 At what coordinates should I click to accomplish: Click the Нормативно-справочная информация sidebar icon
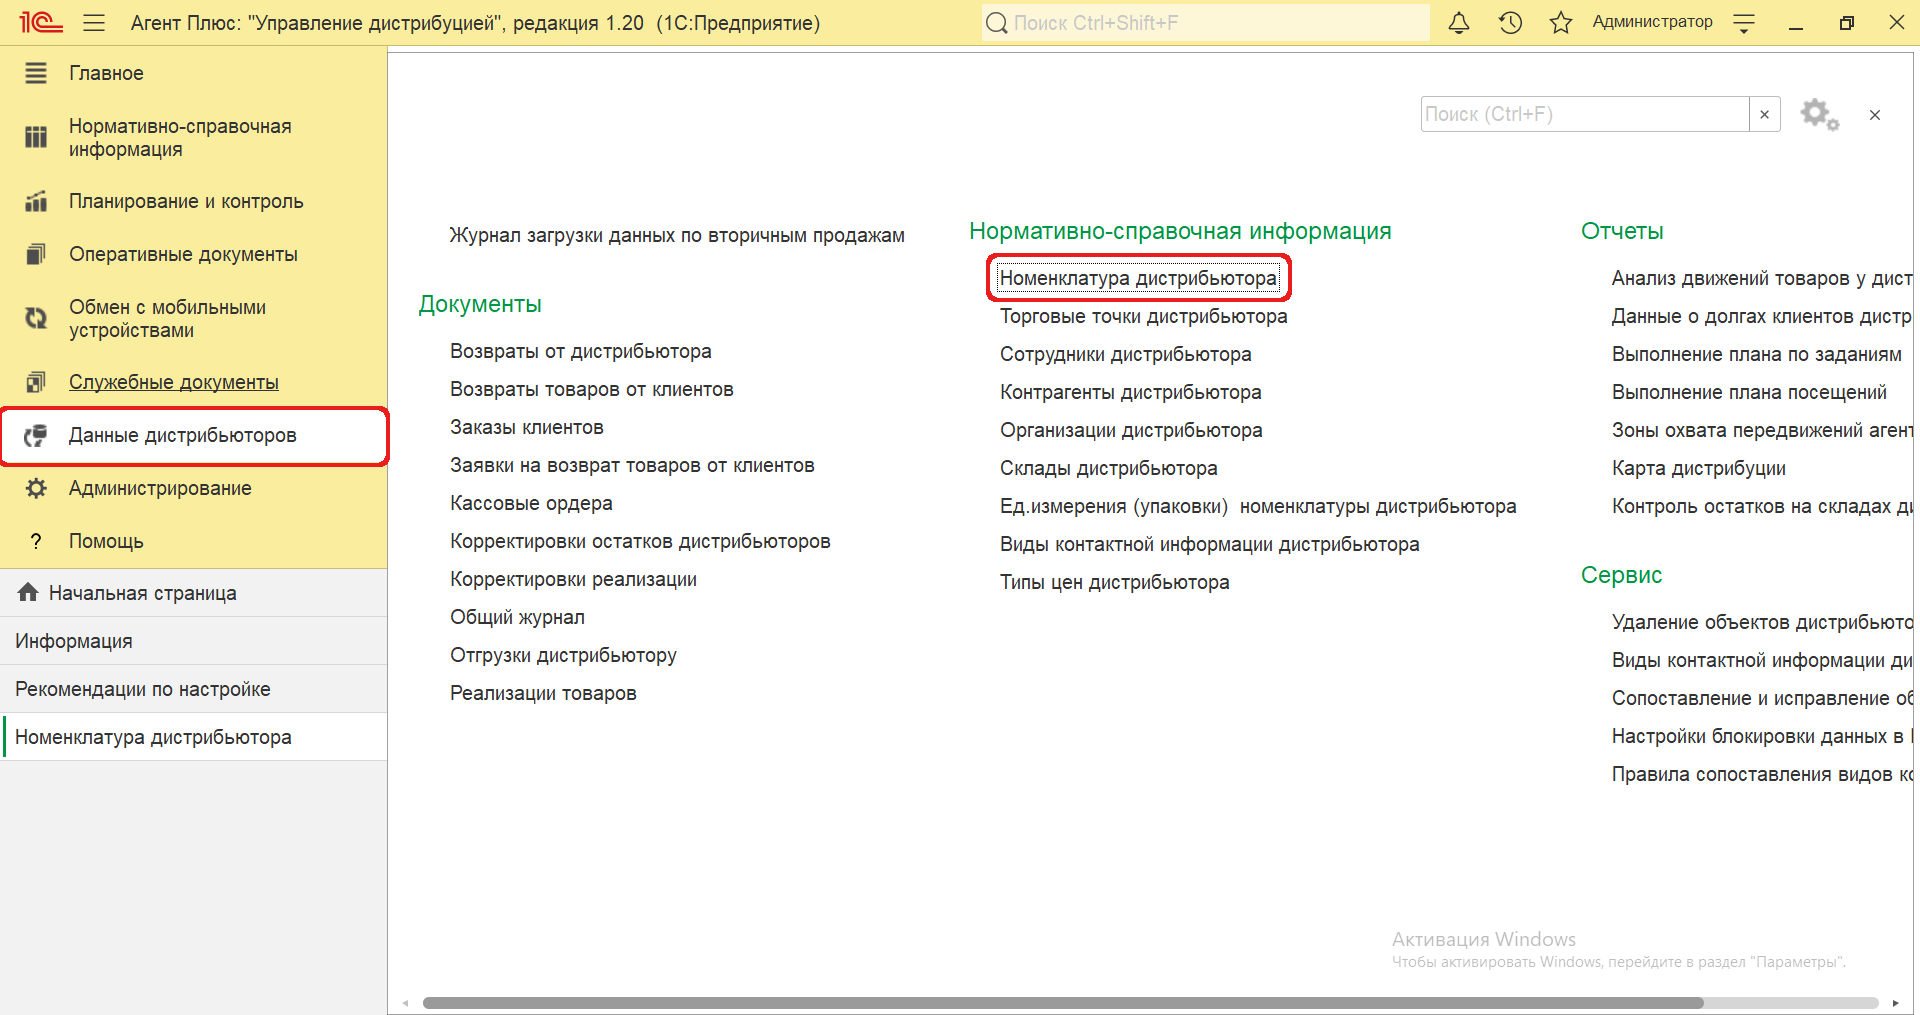tap(36, 137)
